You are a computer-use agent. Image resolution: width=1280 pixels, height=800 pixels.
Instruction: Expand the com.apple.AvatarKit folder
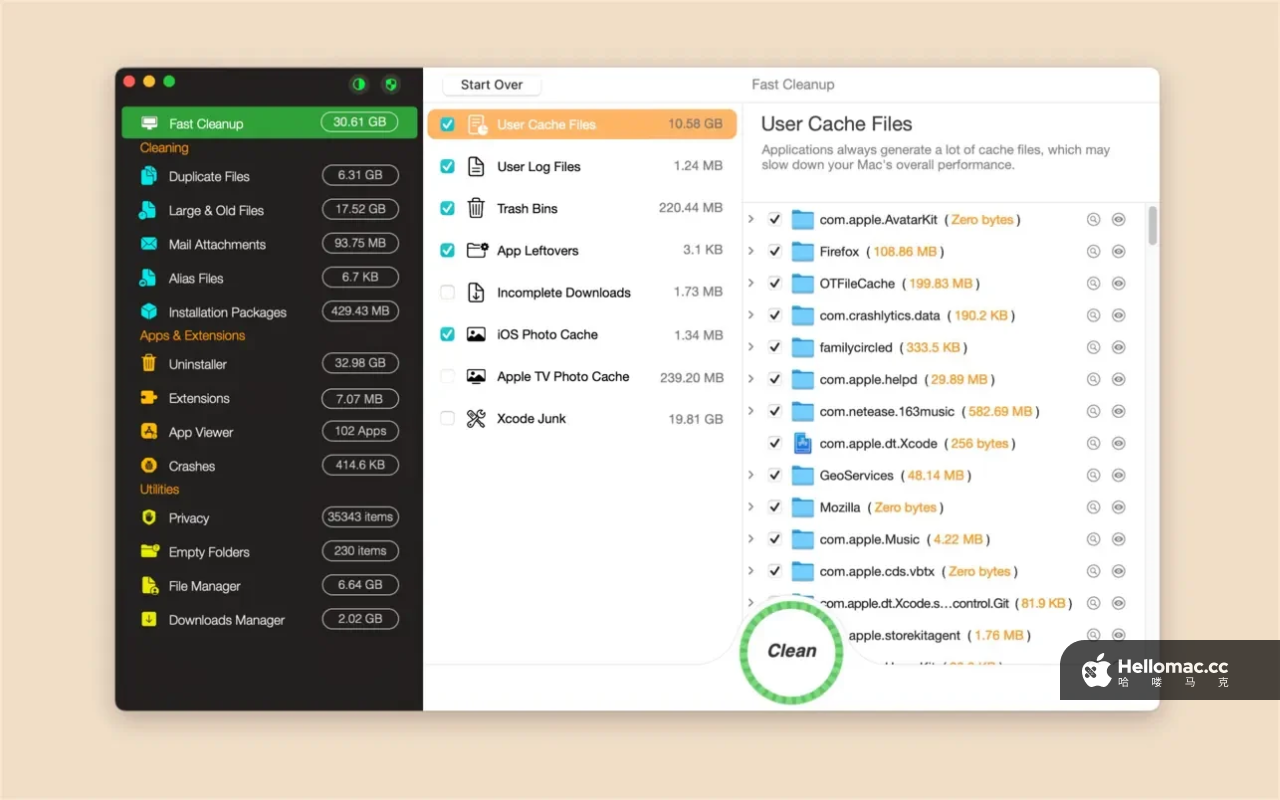click(751, 219)
